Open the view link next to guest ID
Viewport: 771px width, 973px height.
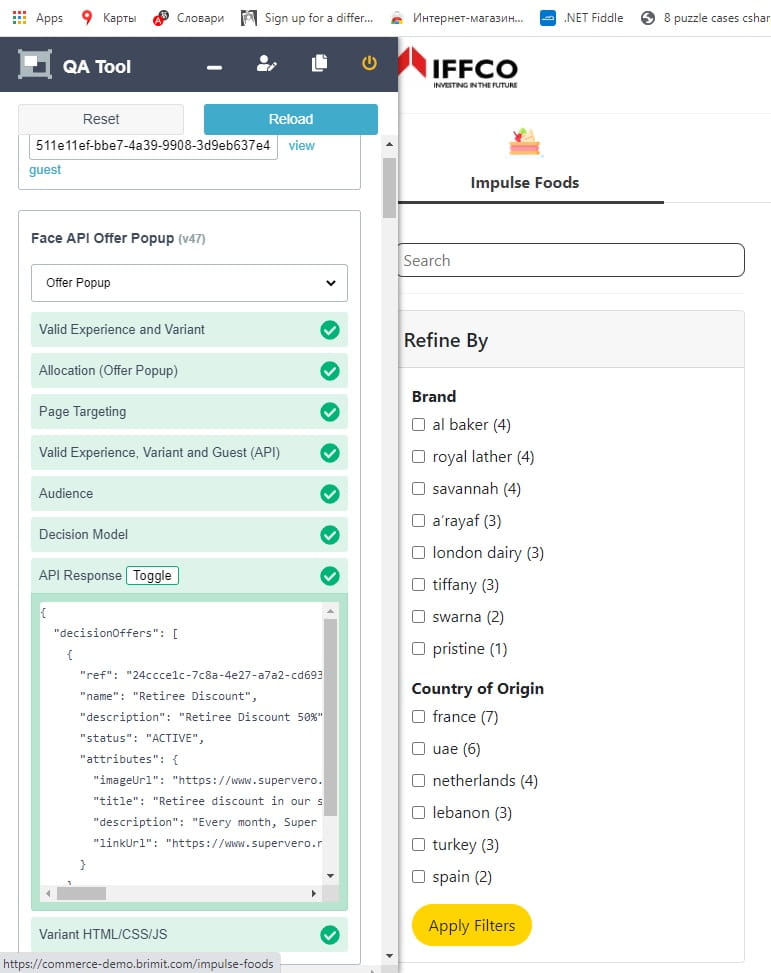[x=302, y=146]
